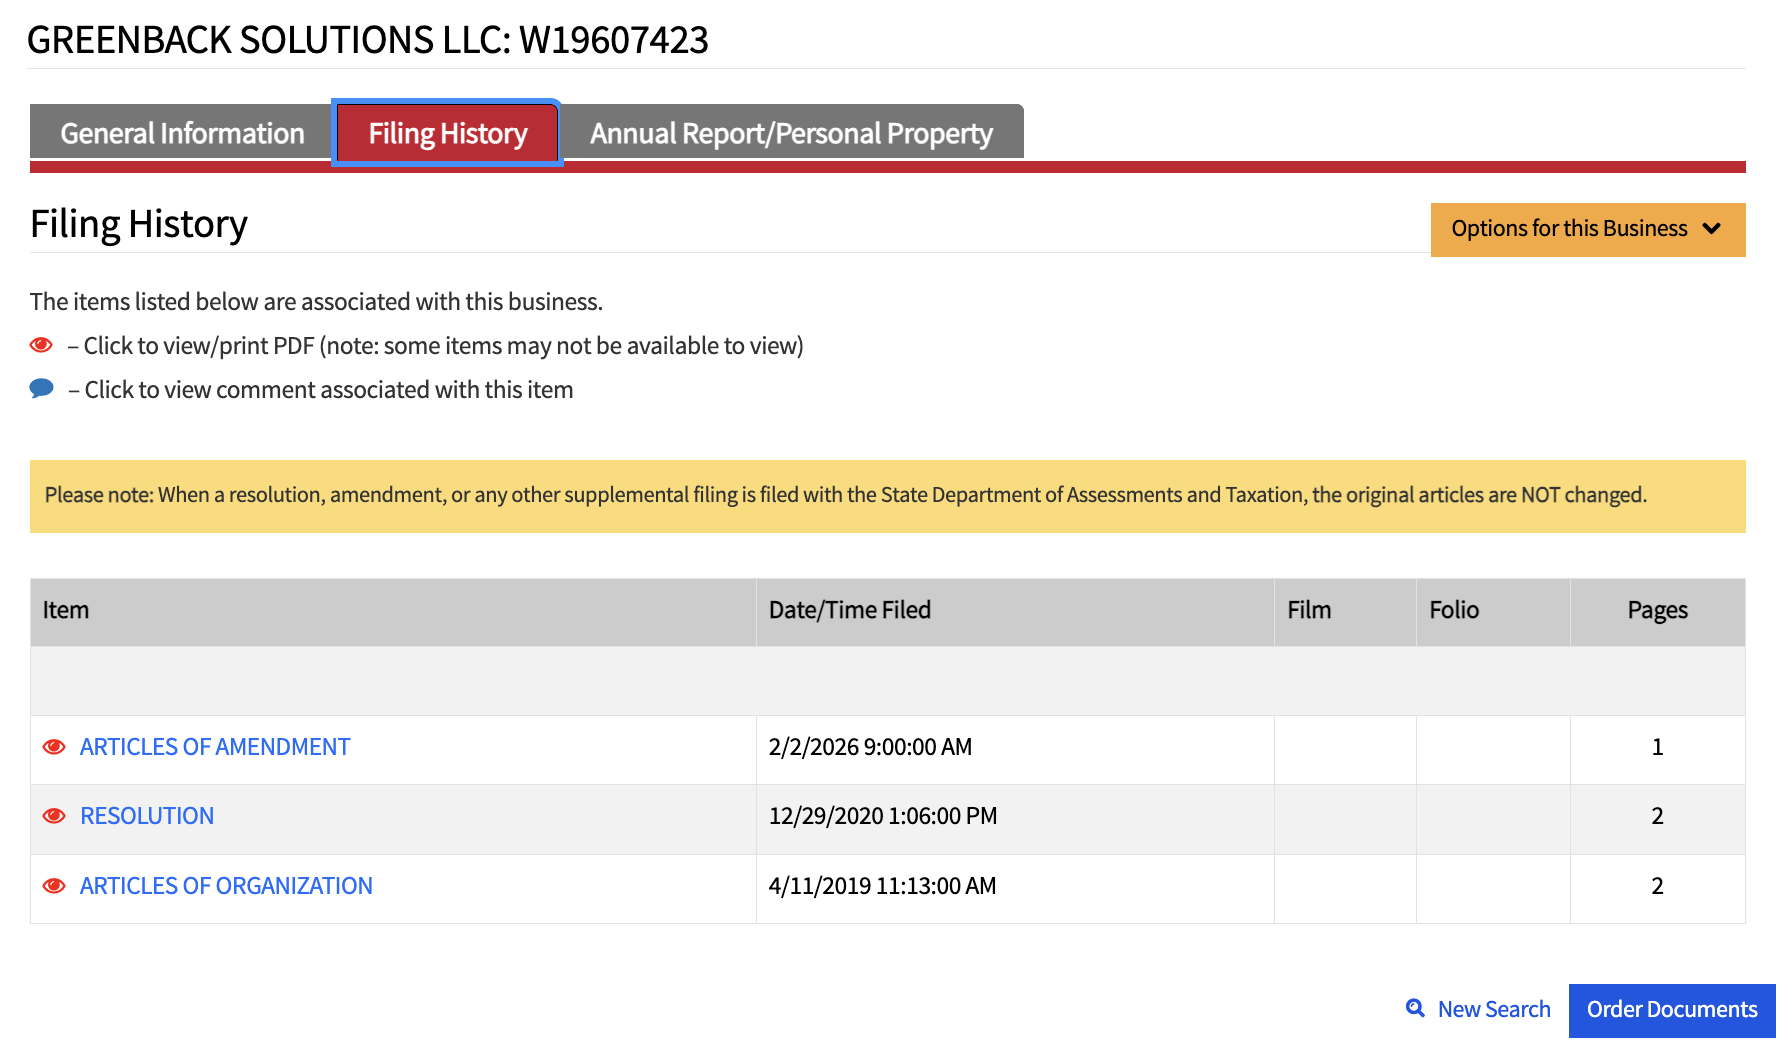Viewport: 1786px width, 1050px height.
Task: Switch to the General Information tab
Action: pyautogui.click(x=182, y=133)
